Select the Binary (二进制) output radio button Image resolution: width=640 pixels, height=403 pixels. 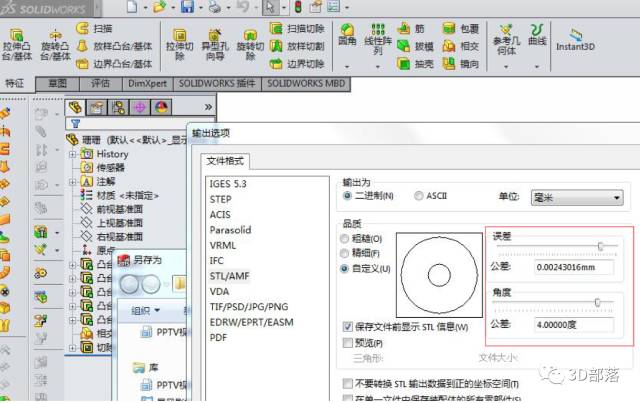pos(347,196)
